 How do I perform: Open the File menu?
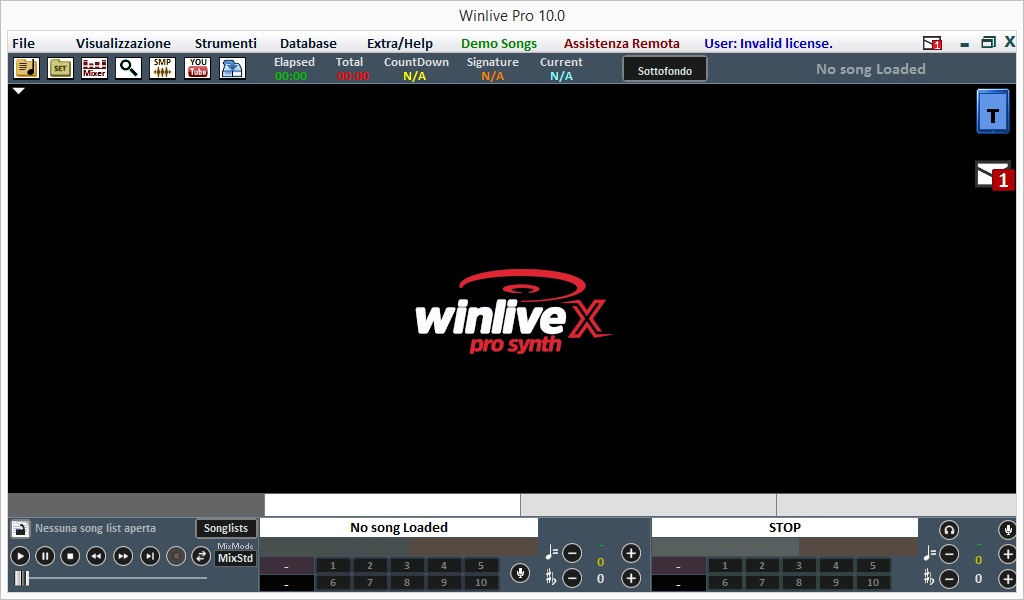pyautogui.click(x=24, y=43)
